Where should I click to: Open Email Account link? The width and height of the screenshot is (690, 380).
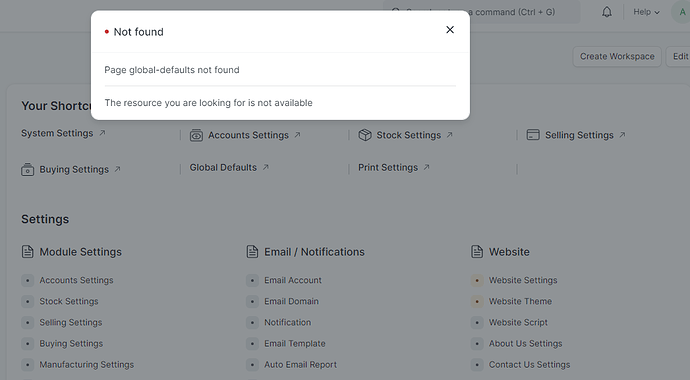point(293,280)
